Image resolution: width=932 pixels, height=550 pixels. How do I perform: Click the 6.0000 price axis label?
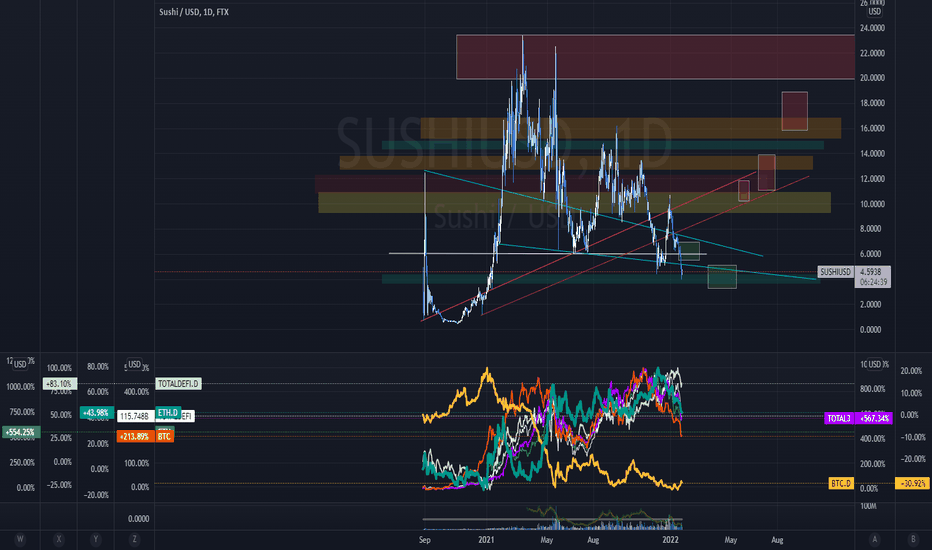(x=870, y=254)
